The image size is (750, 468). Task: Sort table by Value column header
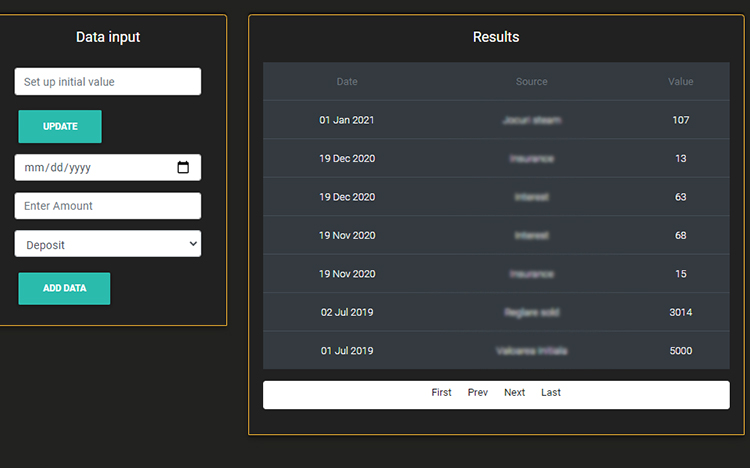(680, 82)
